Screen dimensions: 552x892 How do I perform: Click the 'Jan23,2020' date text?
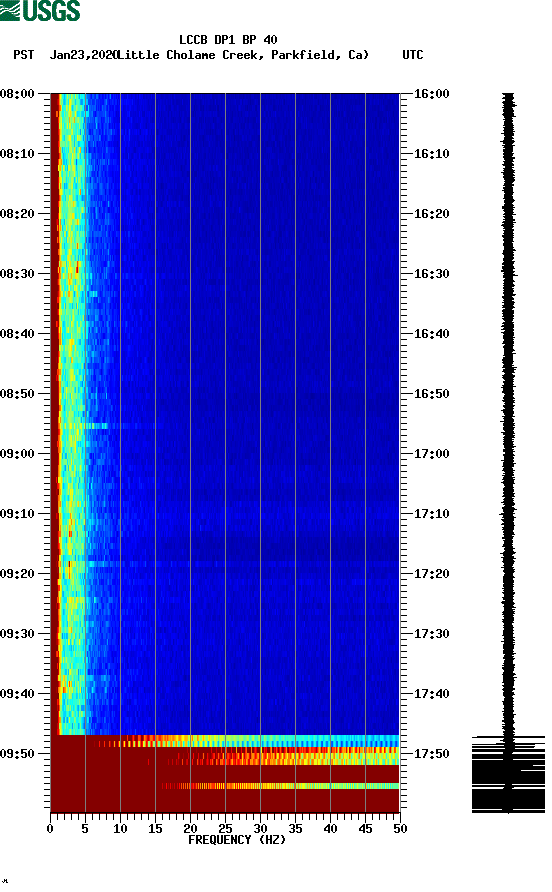pos(83,55)
